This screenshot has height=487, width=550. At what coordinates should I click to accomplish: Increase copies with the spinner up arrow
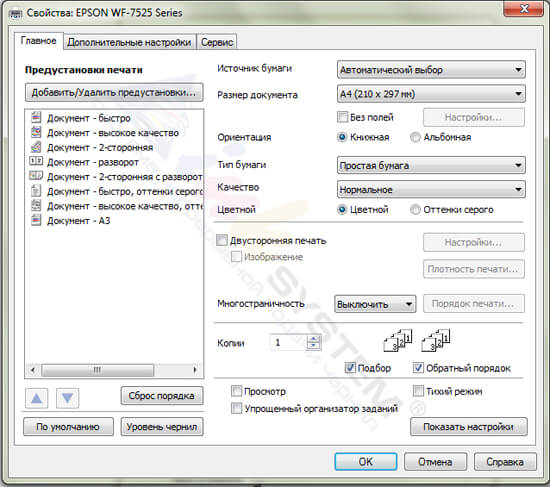tap(313, 338)
